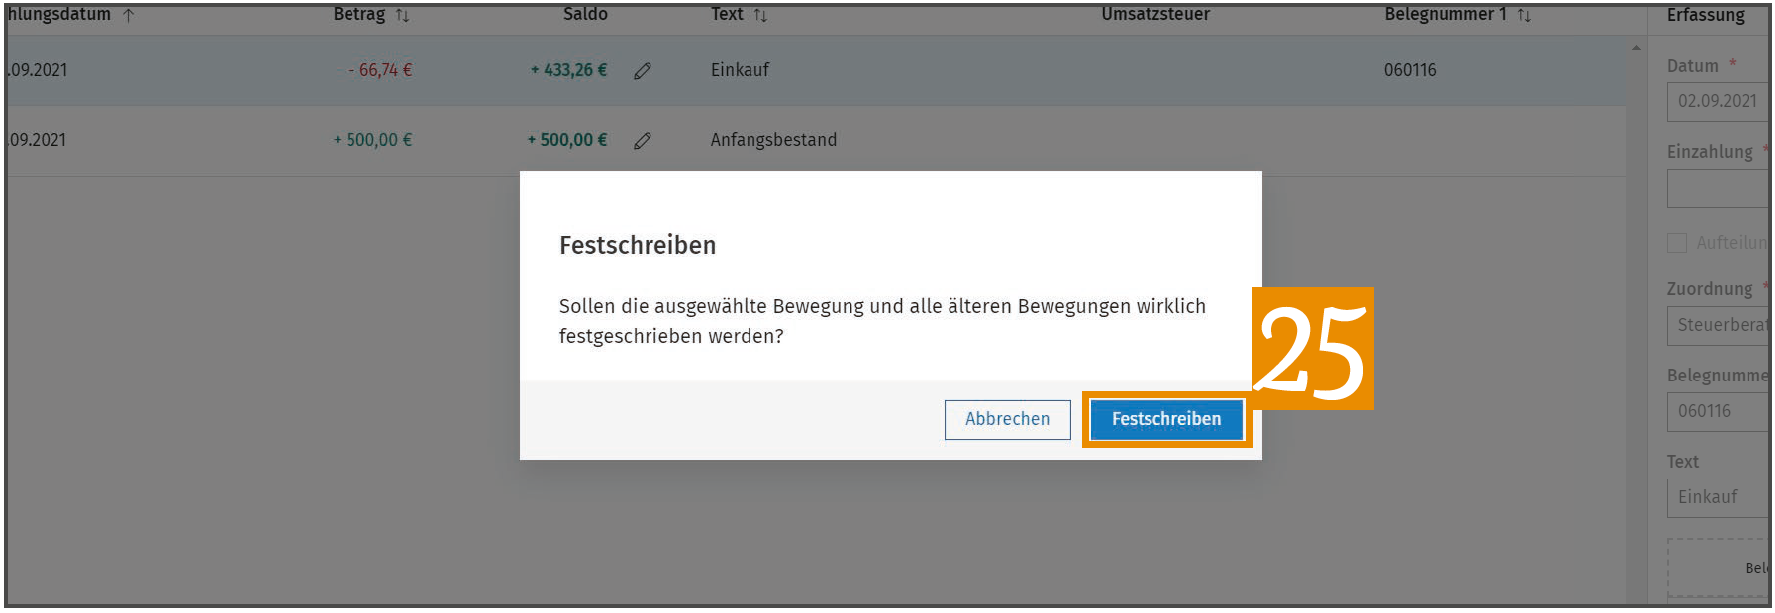The width and height of the screenshot is (1775, 613).
Task: Sort by Belegnummer 1 column arrows
Action: coord(1524,15)
